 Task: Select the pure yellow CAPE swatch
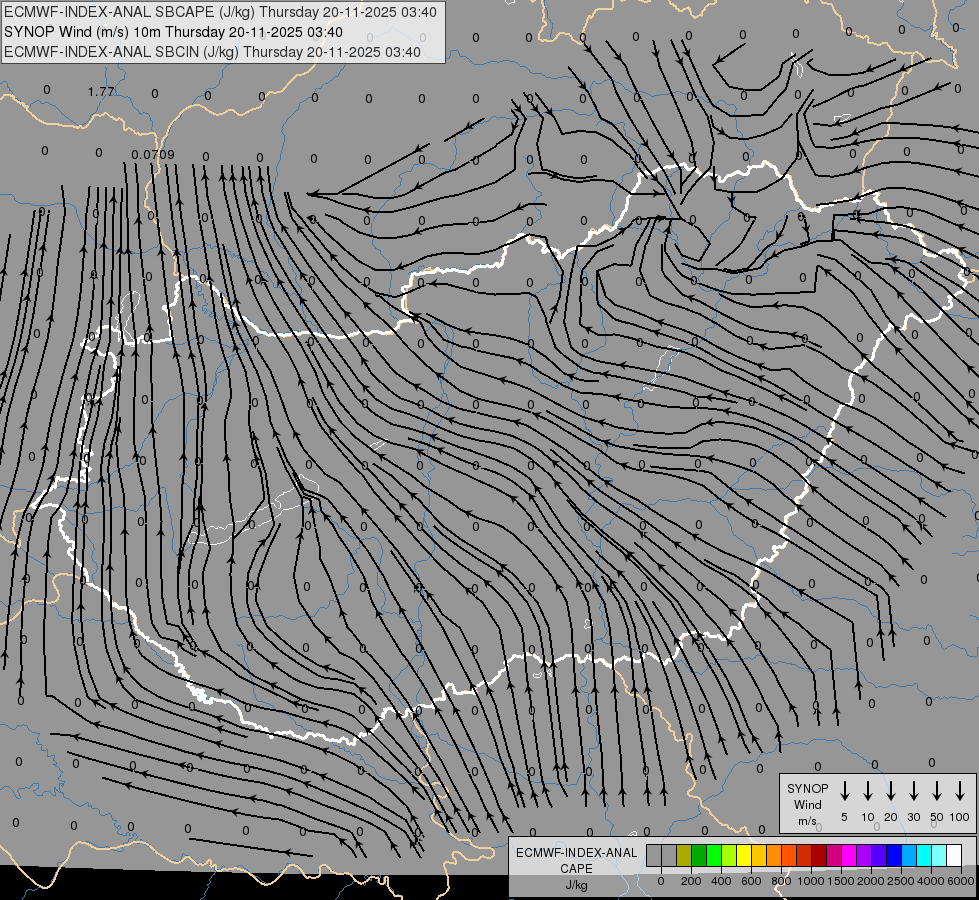click(x=744, y=855)
